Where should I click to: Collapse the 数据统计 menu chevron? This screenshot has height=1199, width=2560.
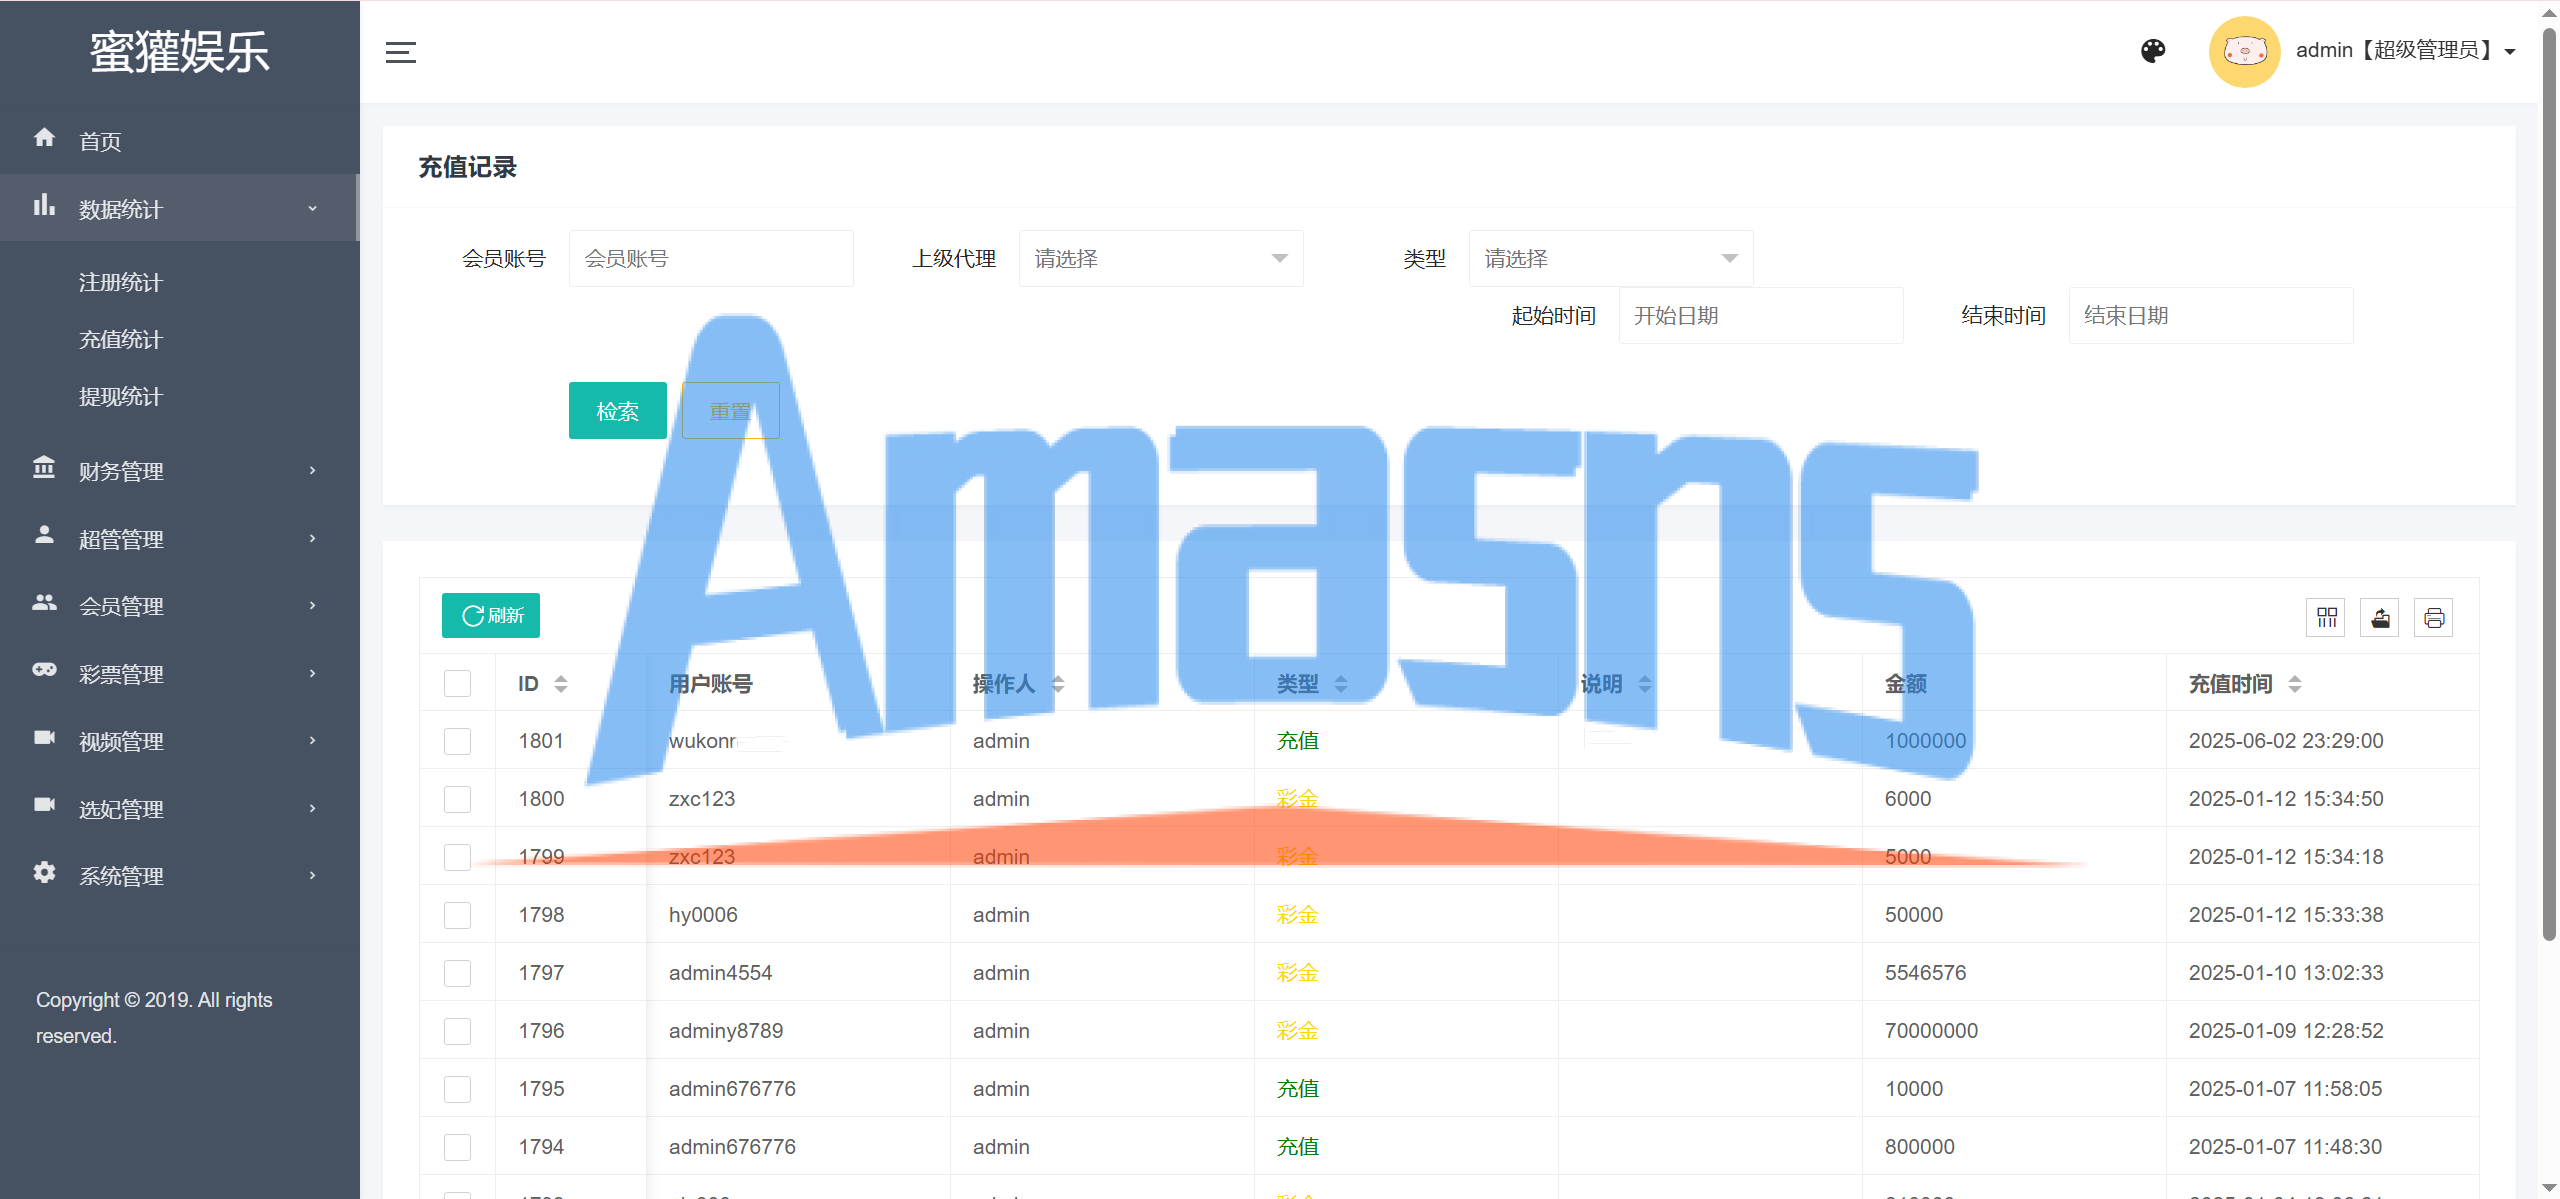click(x=313, y=208)
